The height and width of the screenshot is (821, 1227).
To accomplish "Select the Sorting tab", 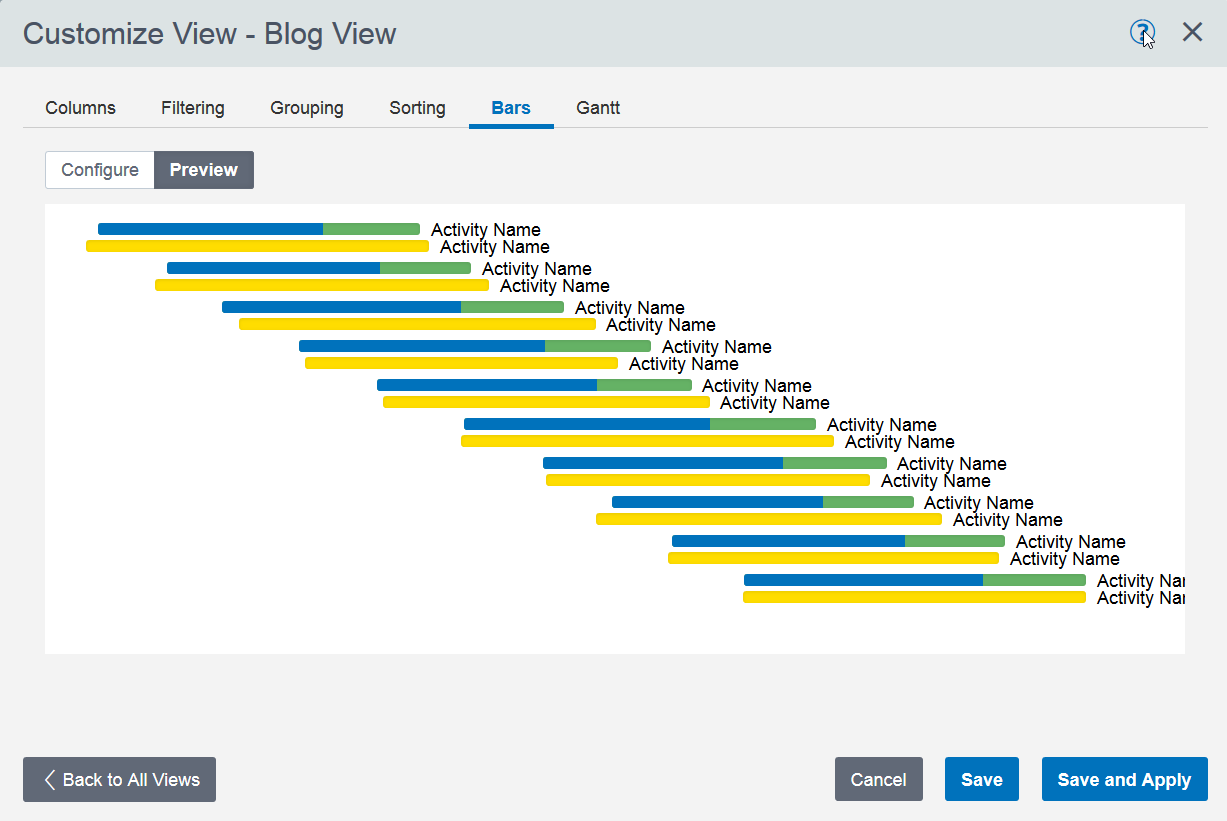I will [x=417, y=108].
